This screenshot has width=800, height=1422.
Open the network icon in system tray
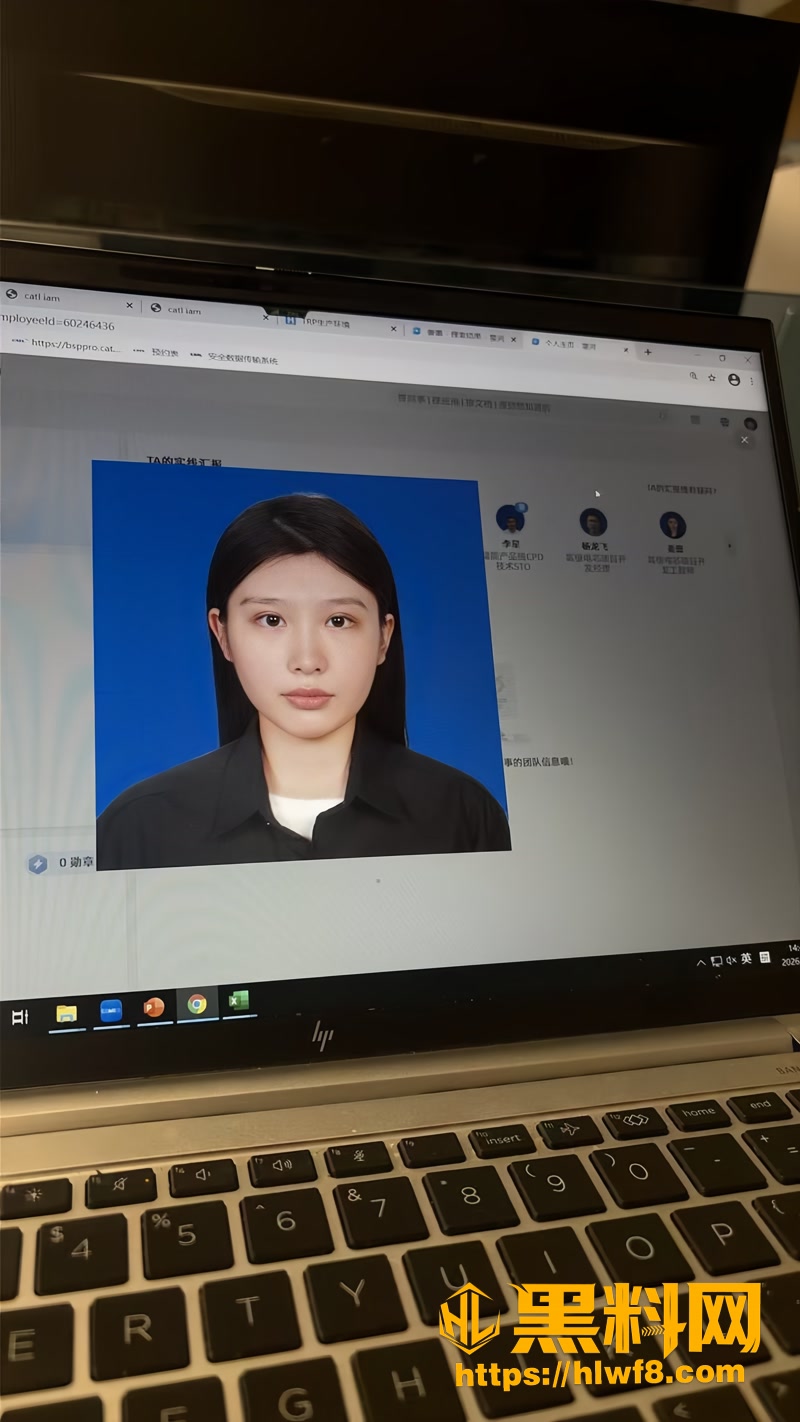716,961
